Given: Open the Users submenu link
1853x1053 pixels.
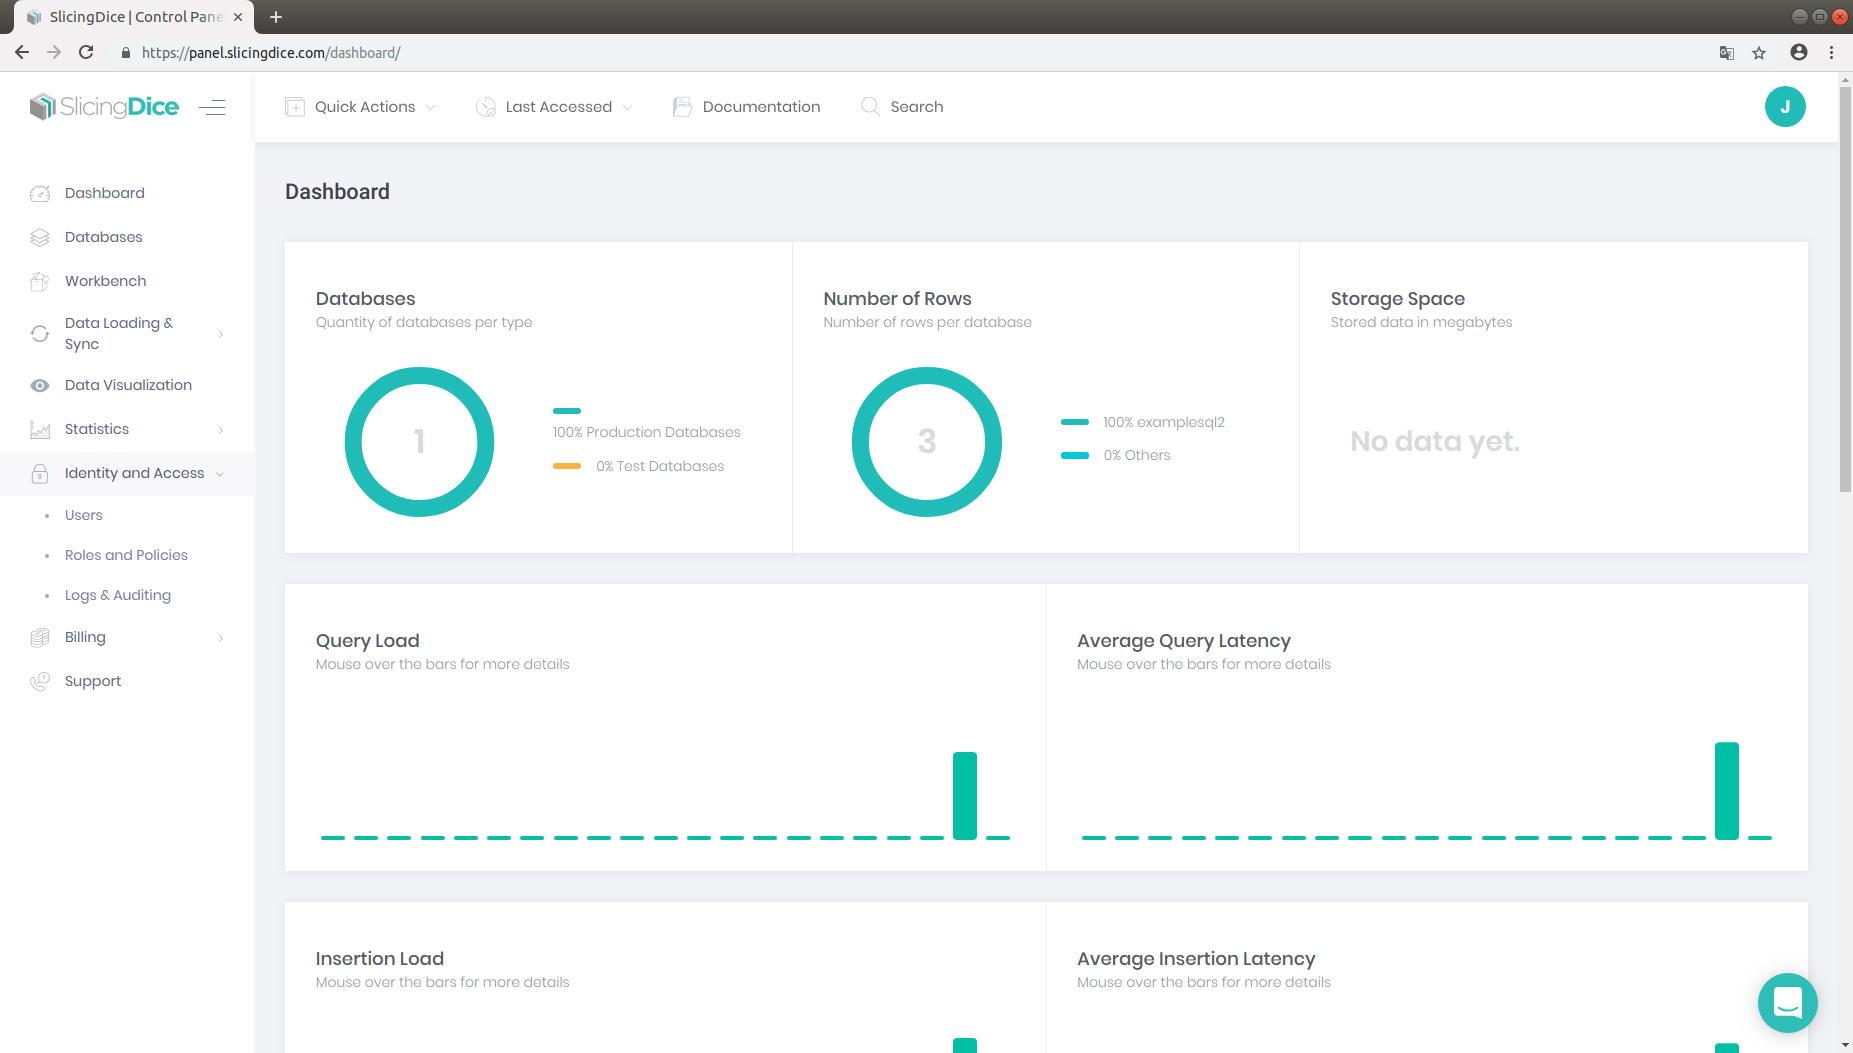Looking at the screenshot, I should 84,515.
